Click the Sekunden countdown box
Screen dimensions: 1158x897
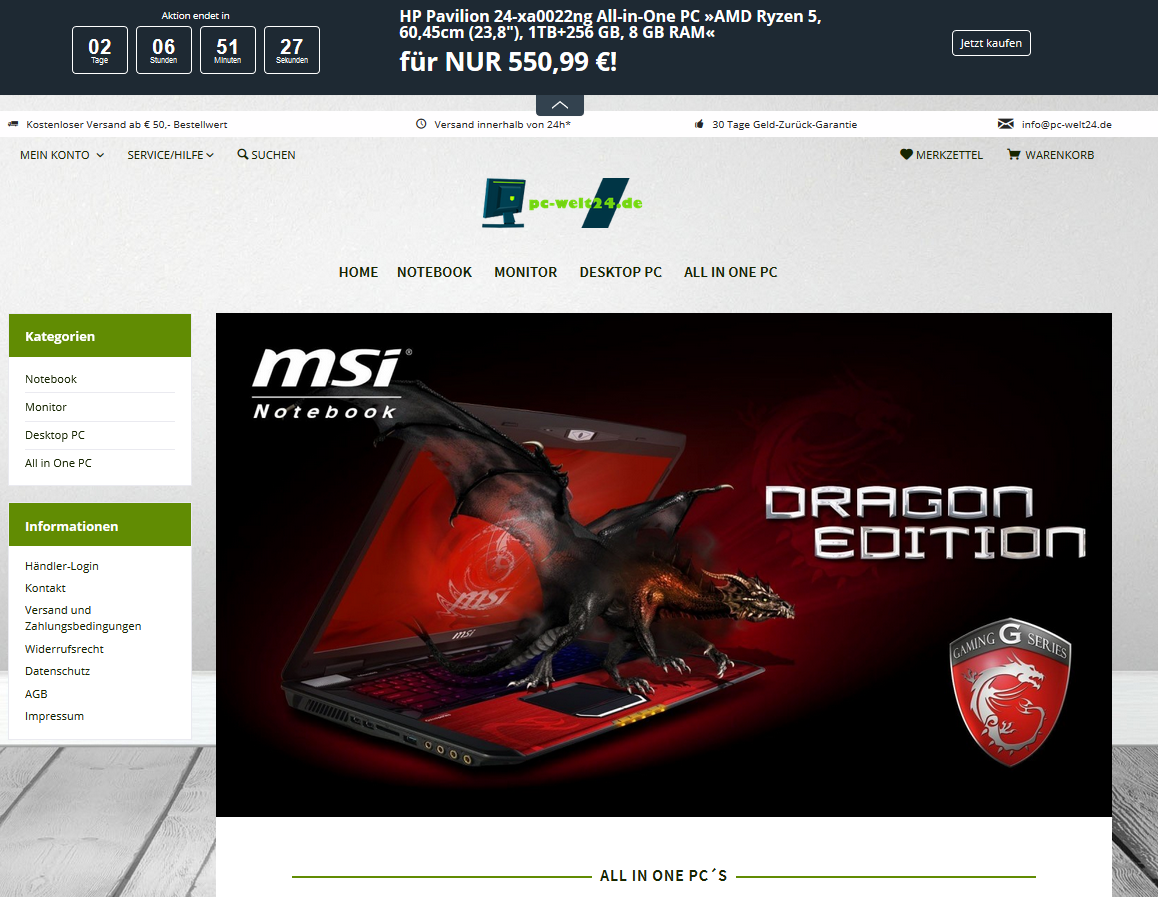292,50
